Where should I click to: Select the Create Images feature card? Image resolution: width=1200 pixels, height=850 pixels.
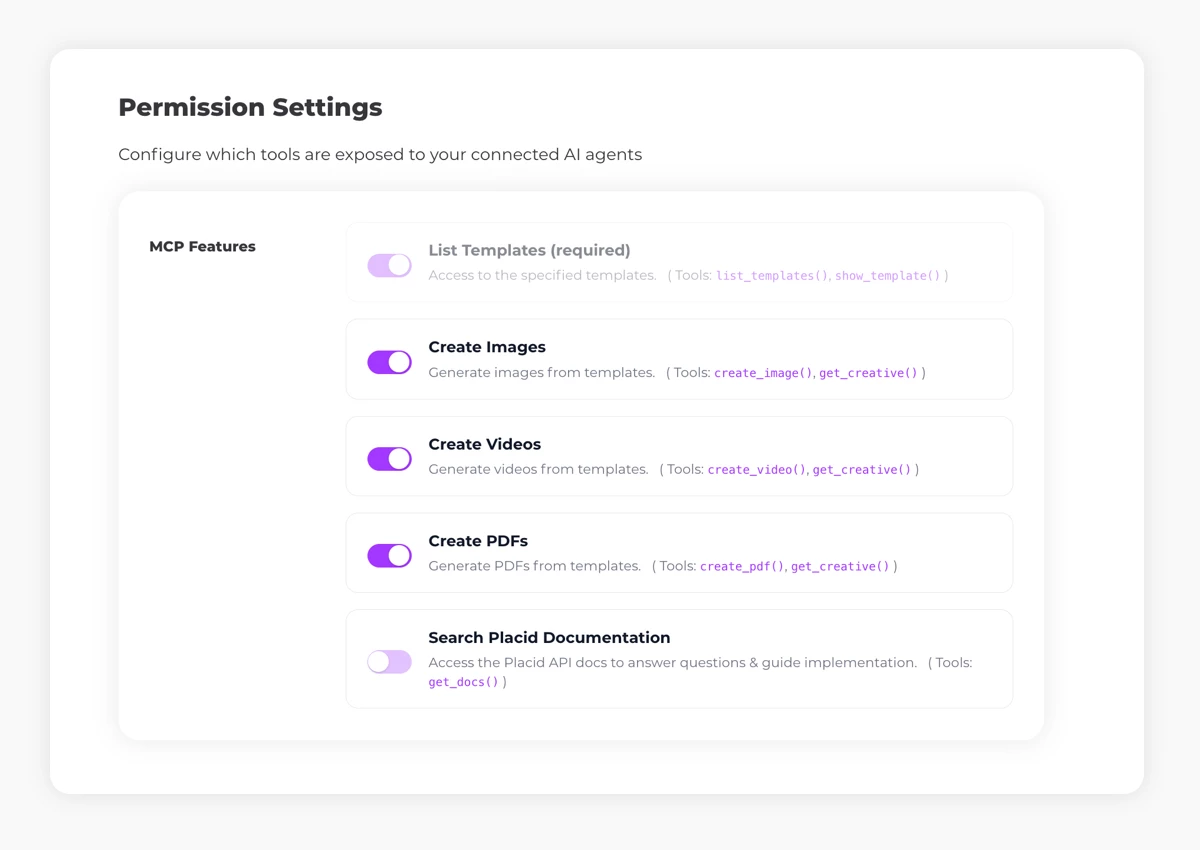pyautogui.click(x=679, y=359)
